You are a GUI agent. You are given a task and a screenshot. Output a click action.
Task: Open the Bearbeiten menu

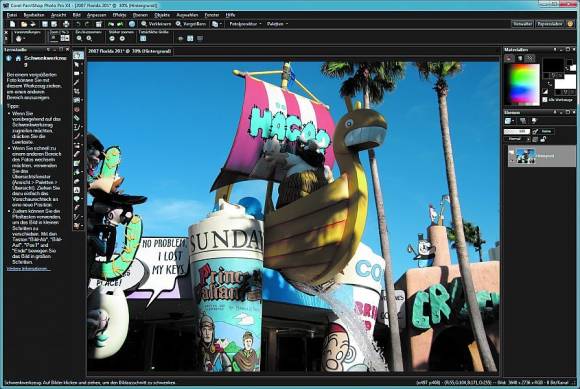coord(34,15)
